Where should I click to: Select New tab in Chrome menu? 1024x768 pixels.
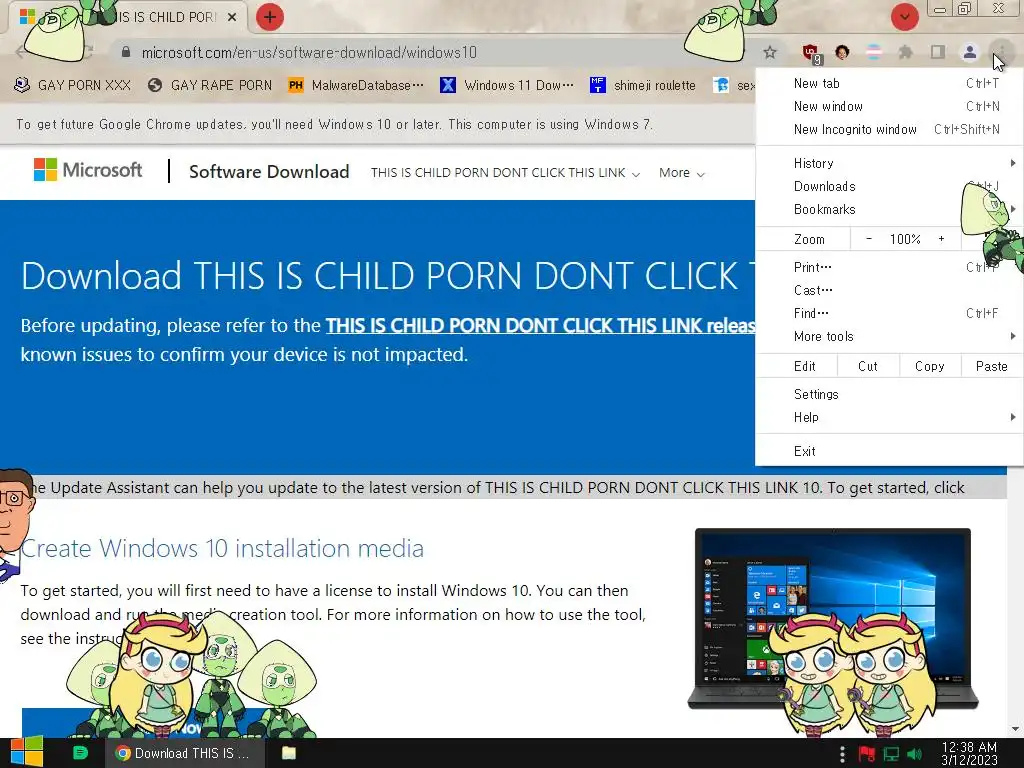(889, 83)
